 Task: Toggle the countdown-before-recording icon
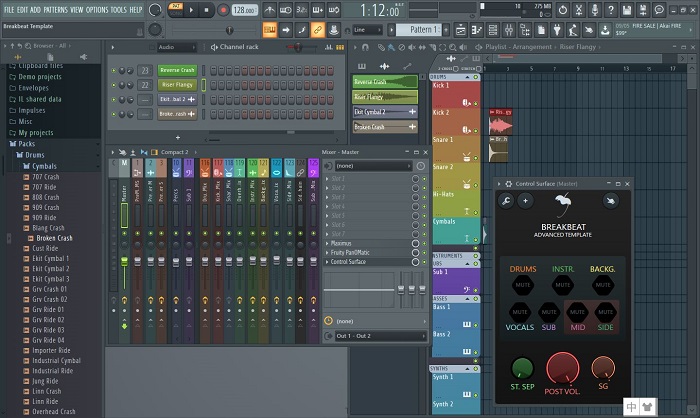click(301, 9)
